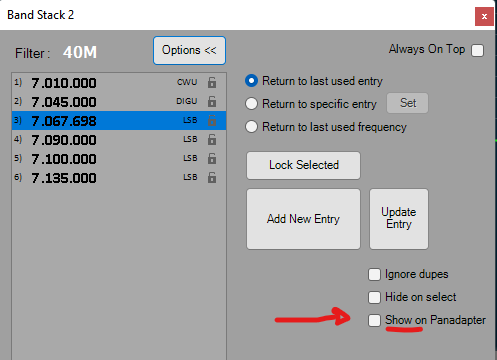Check the Ignore dupes option
497x360 pixels.
coord(374,275)
